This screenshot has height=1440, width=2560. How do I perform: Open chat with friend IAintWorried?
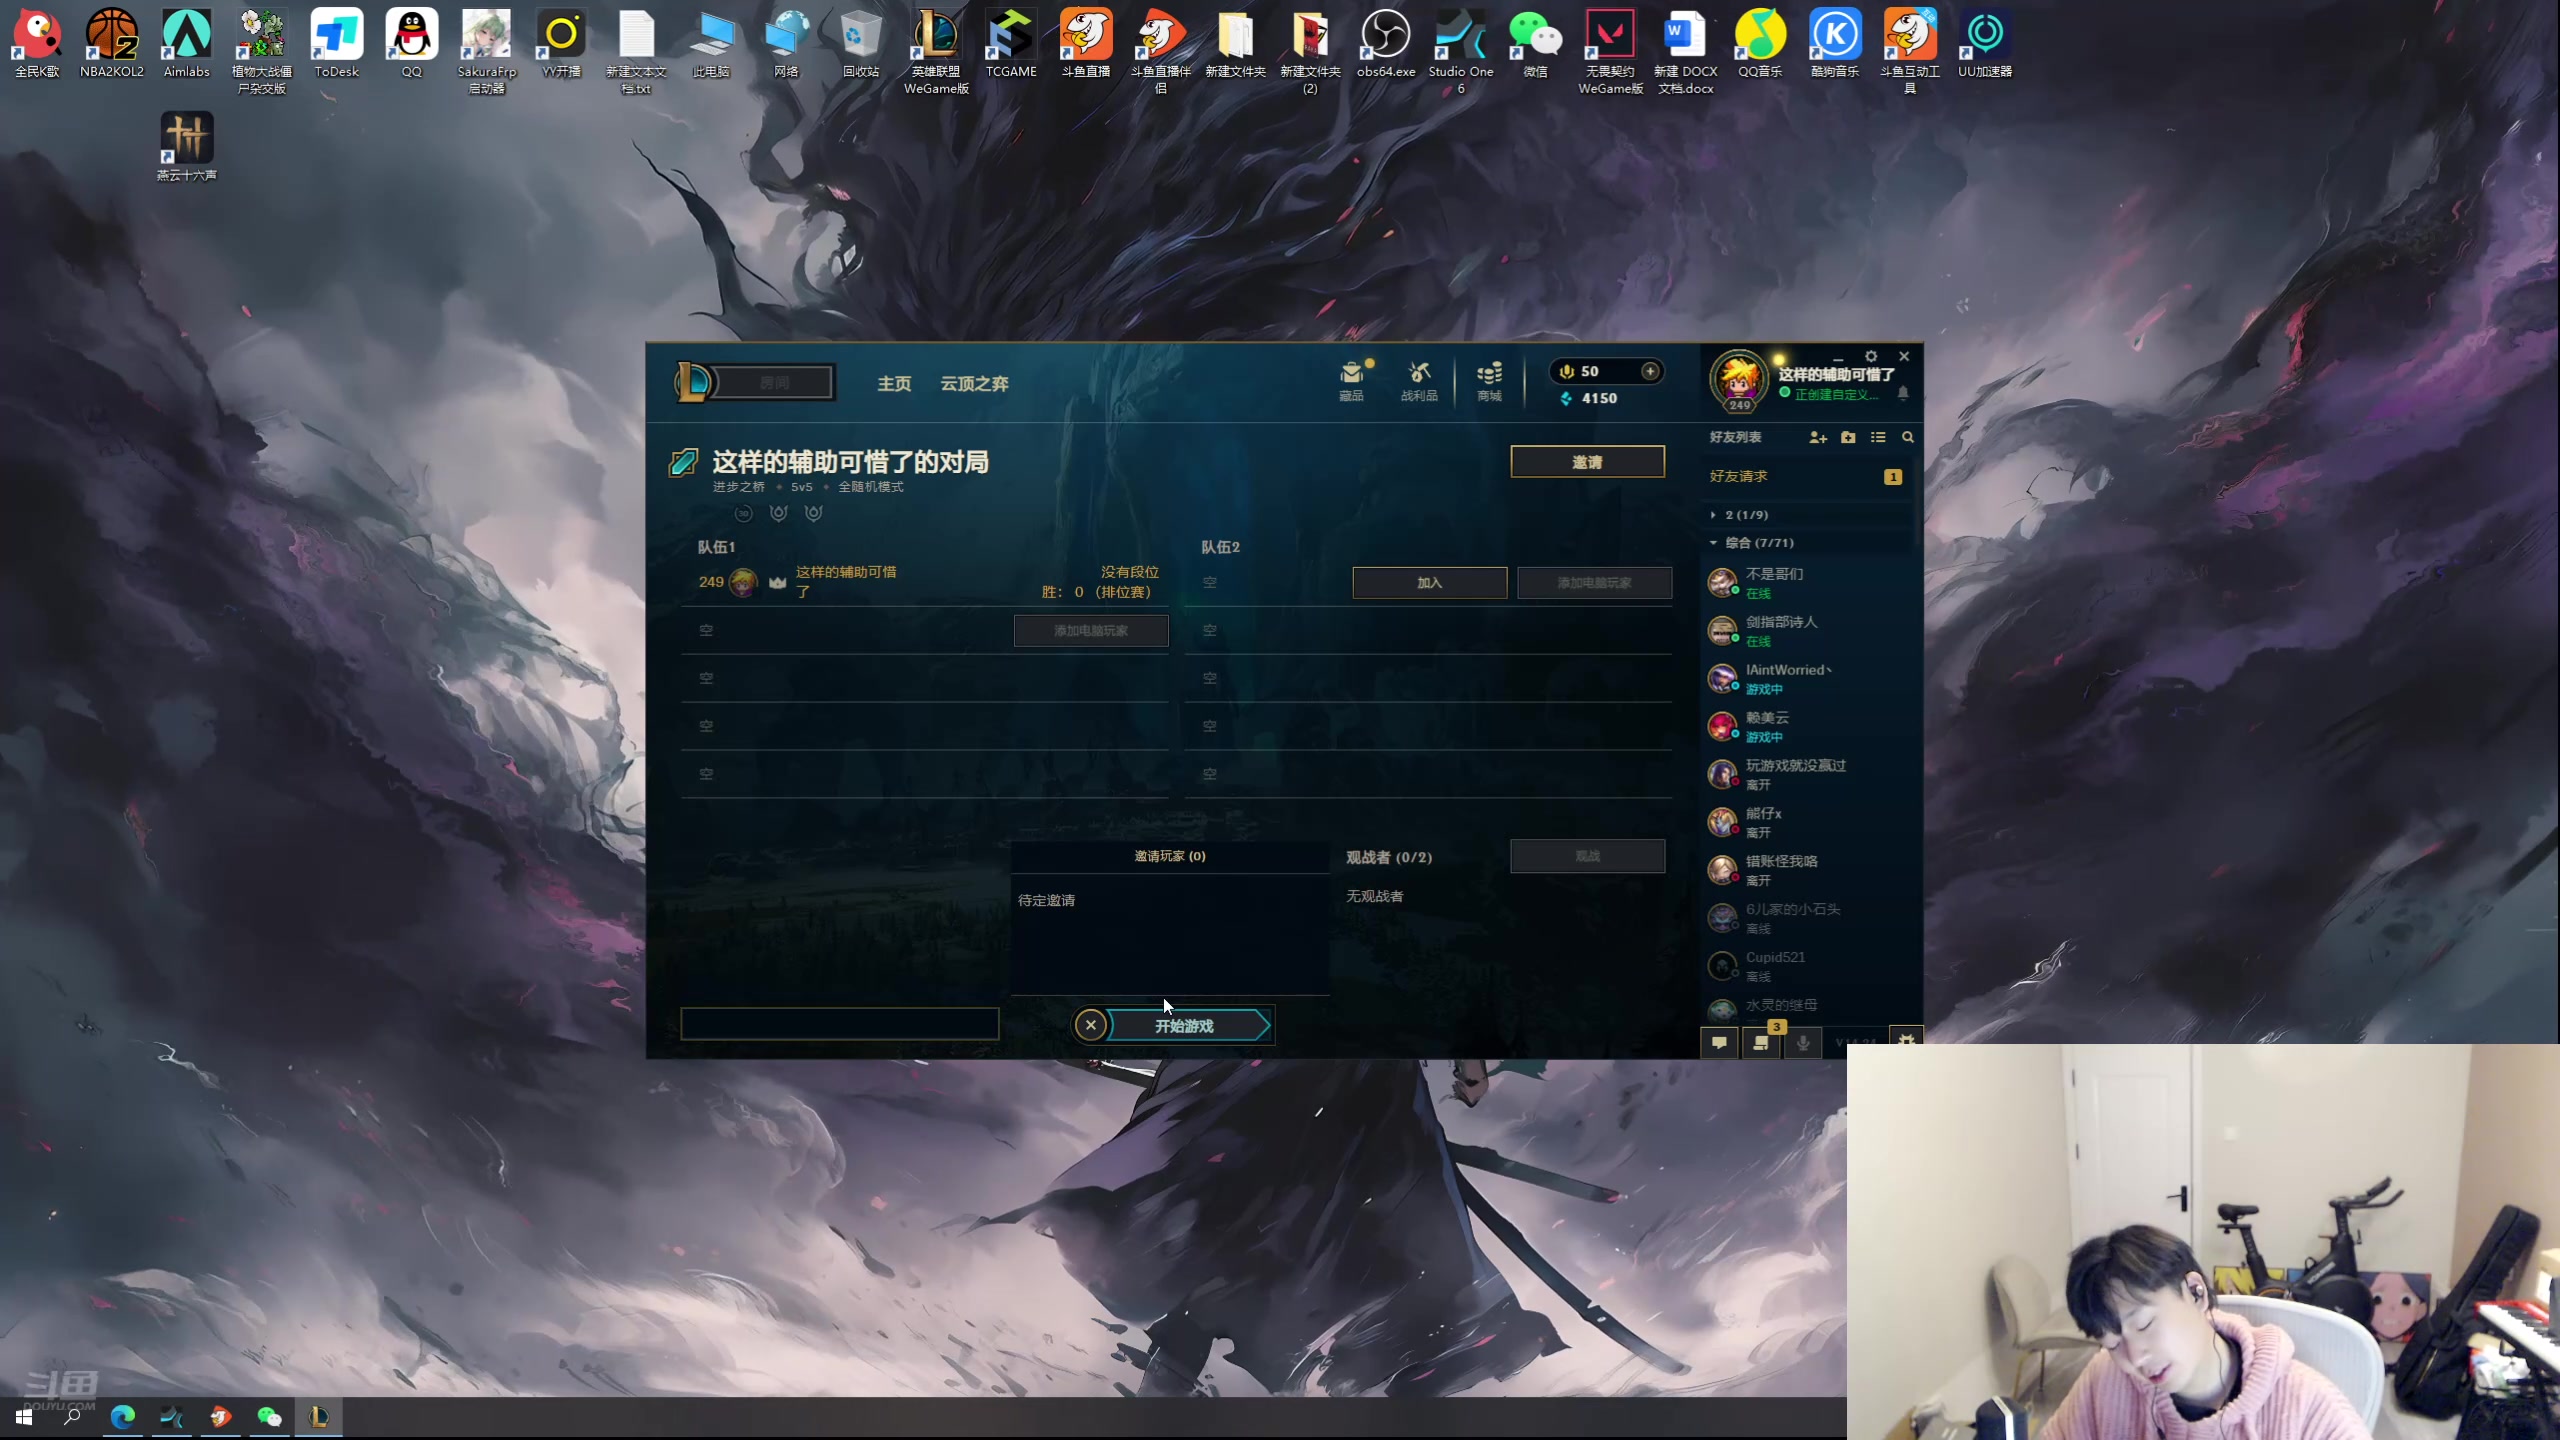[x=1808, y=679]
